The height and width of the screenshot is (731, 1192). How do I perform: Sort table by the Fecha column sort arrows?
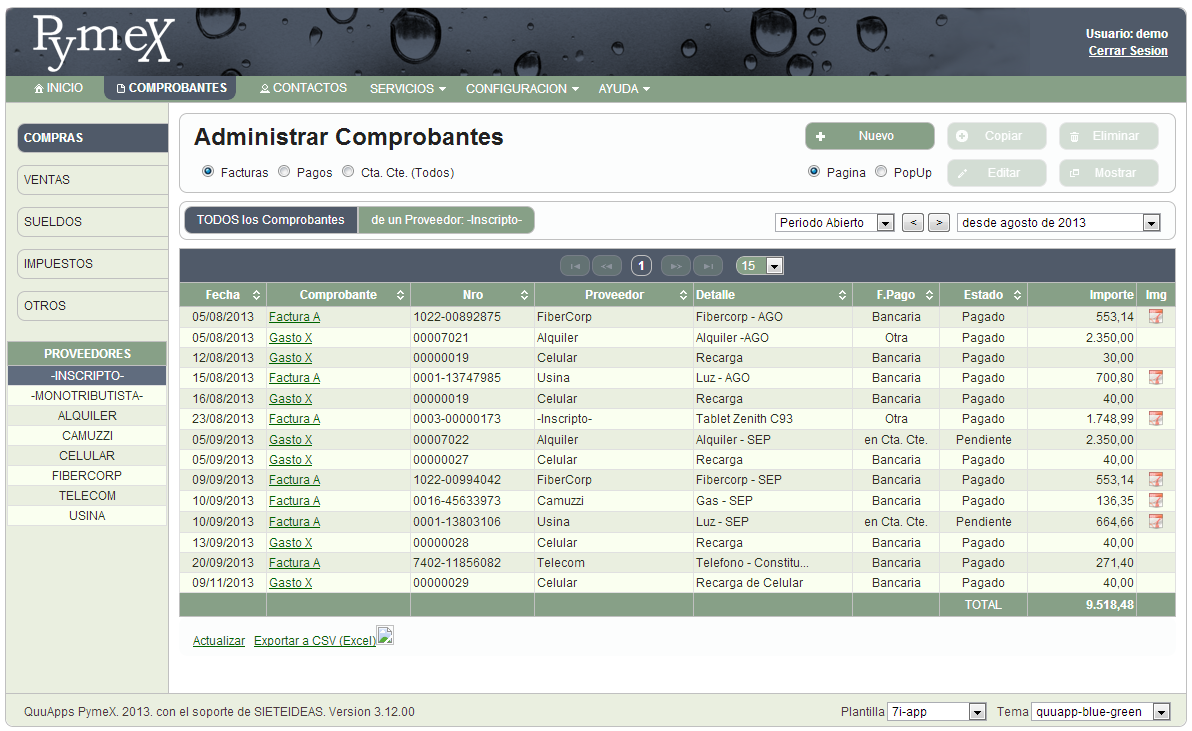coord(256,295)
